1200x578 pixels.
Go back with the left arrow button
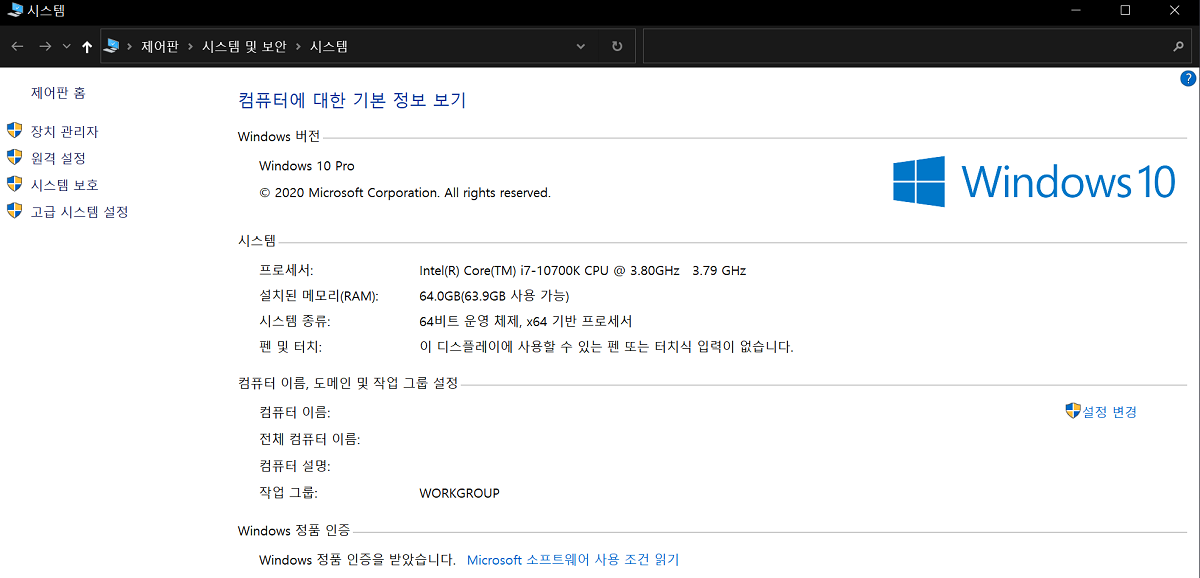point(17,46)
